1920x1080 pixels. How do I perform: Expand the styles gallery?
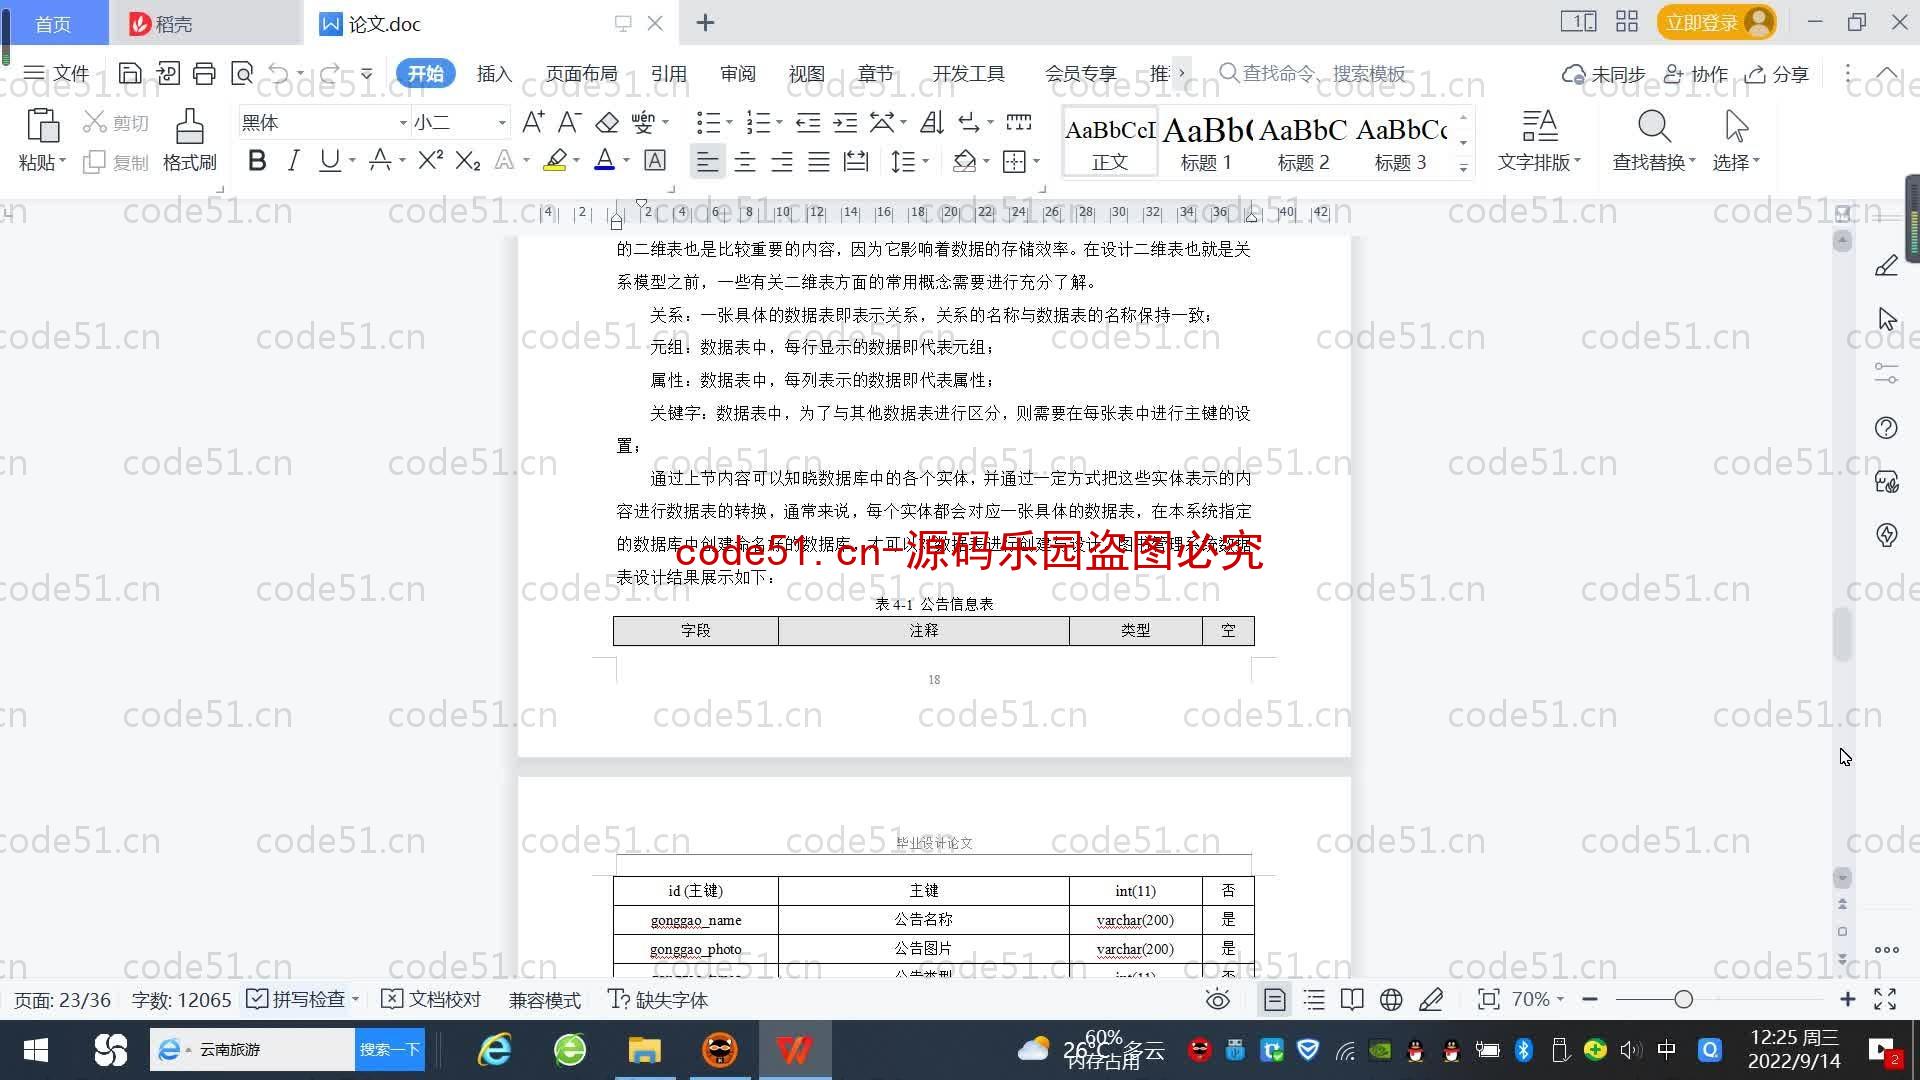click(1463, 167)
